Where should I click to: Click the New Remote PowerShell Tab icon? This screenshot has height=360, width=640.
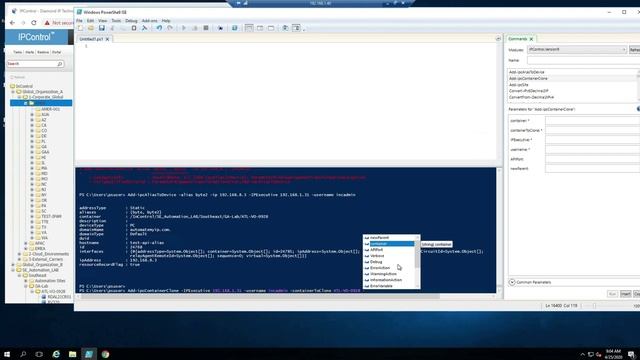pyautogui.click(x=220, y=28)
